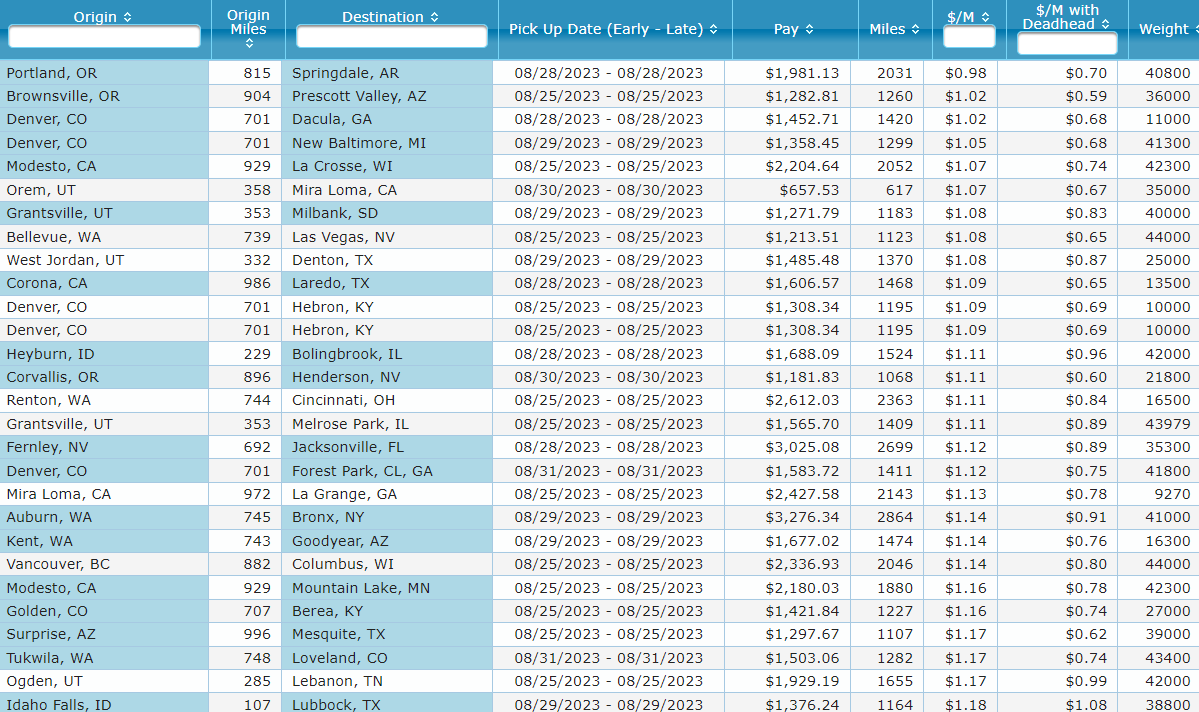Click sort arrows under Origin Miles header
The height and width of the screenshot is (712, 1199).
tap(248, 43)
